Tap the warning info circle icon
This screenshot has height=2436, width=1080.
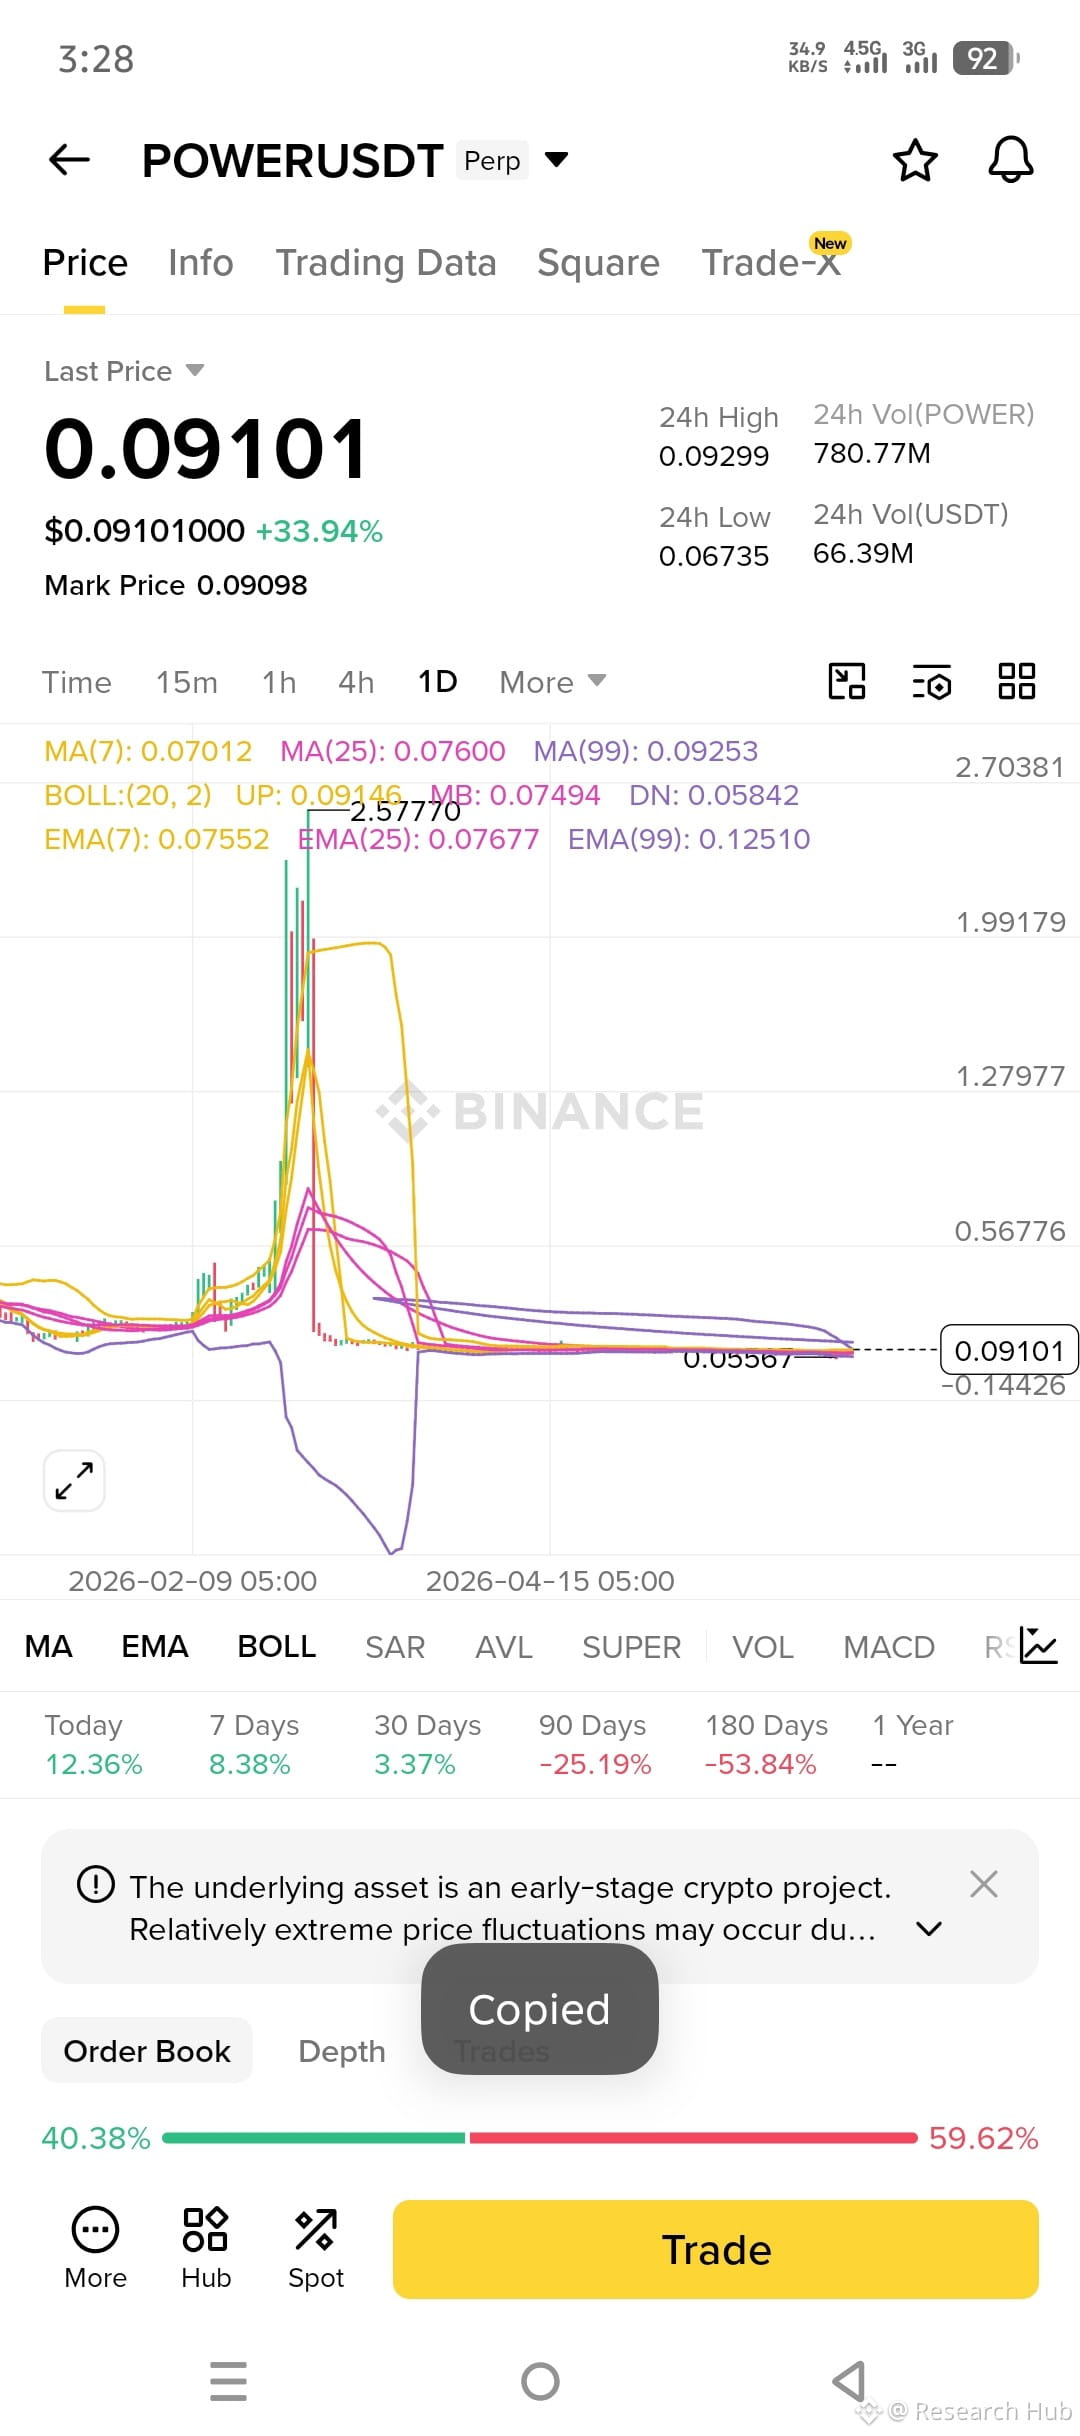[x=96, y=1886]
